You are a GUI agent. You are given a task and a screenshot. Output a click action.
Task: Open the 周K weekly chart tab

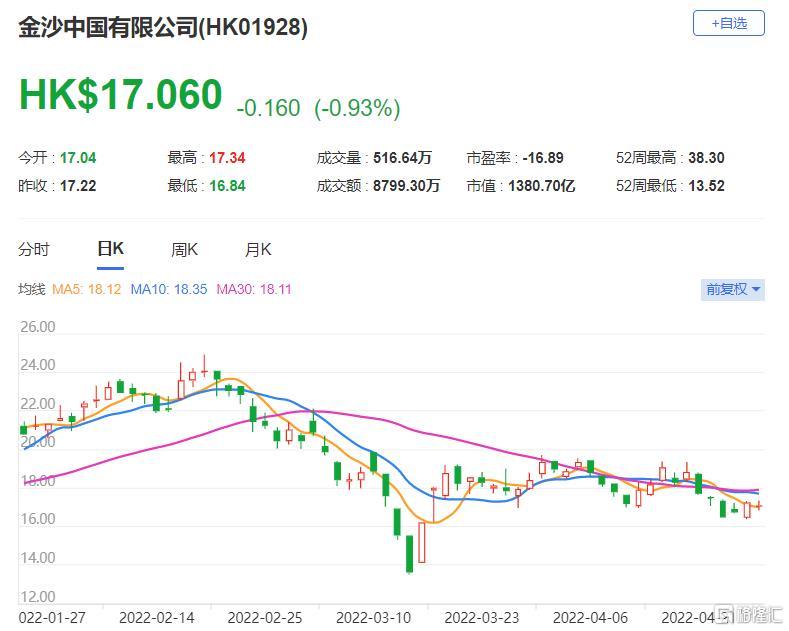point(184,250)
